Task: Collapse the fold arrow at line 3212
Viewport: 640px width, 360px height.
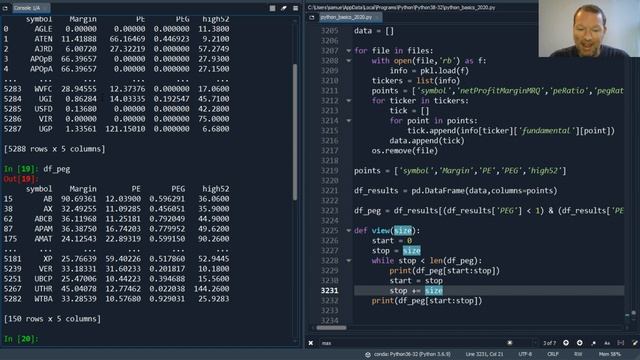Action: (349, 101)
